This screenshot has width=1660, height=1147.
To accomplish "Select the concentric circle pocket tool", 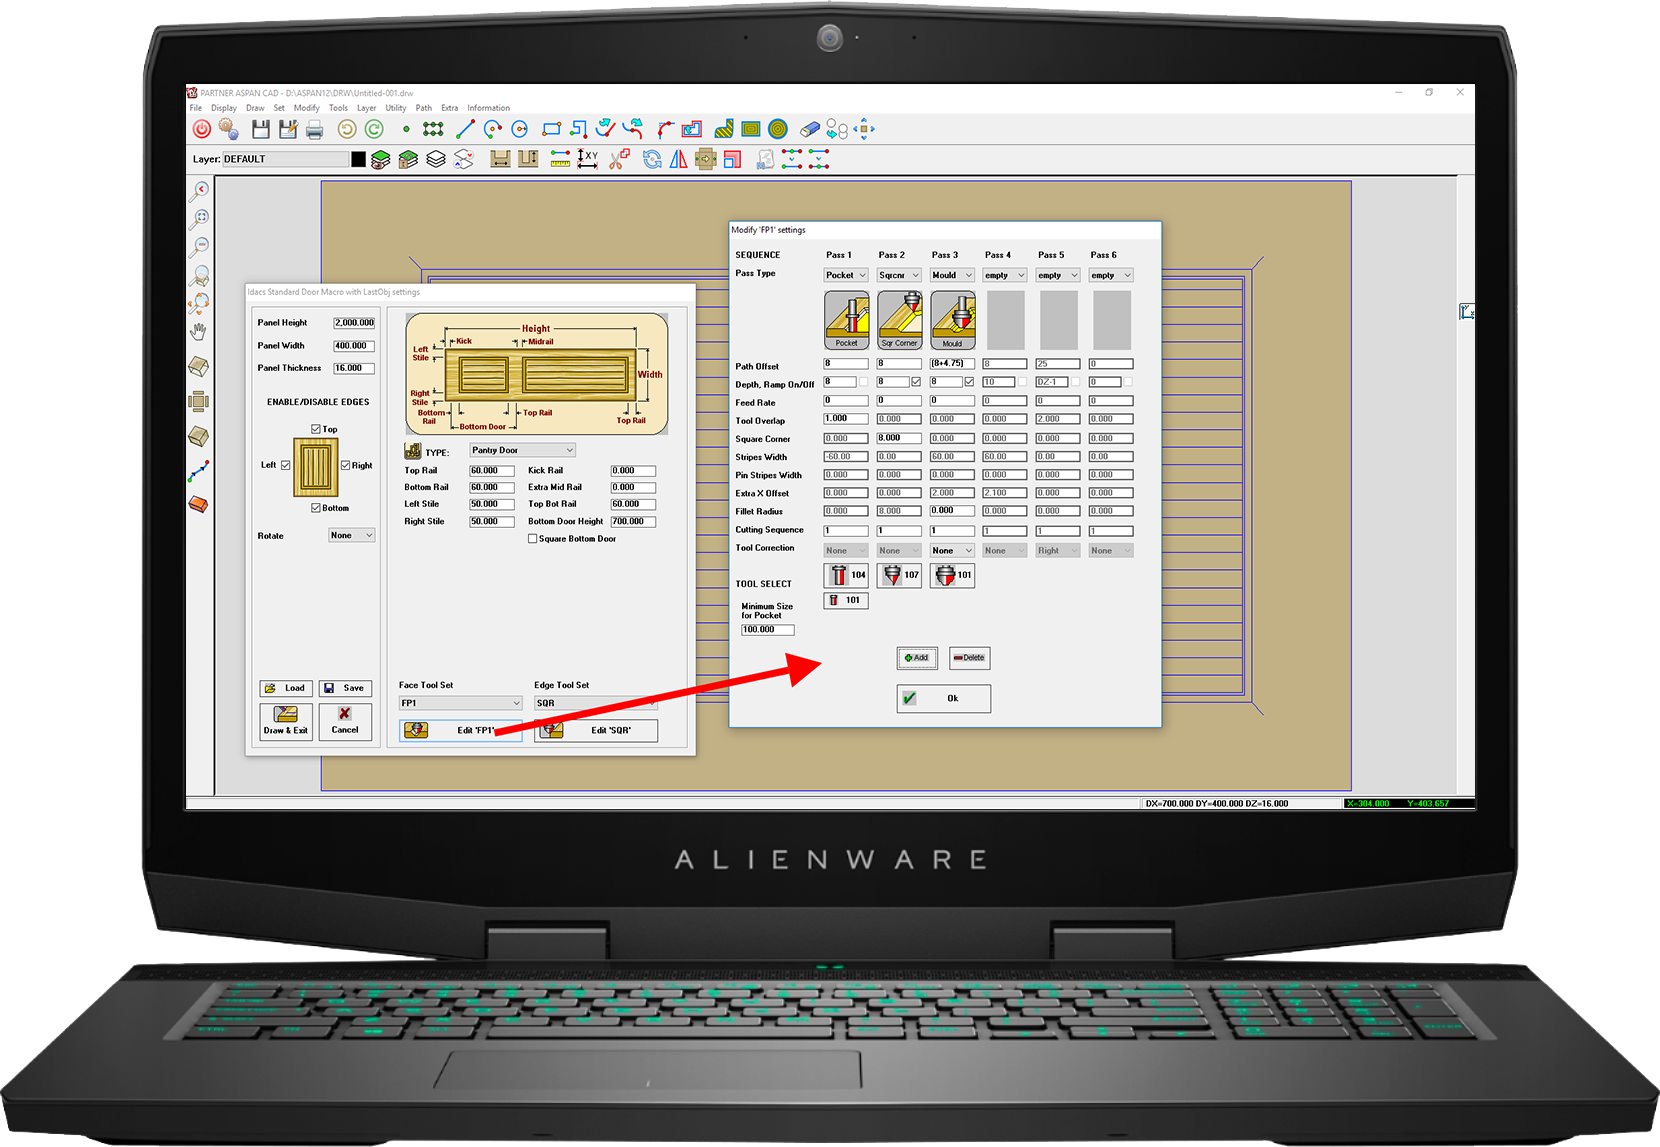I will pyautogui.click(x=778, y=129).
